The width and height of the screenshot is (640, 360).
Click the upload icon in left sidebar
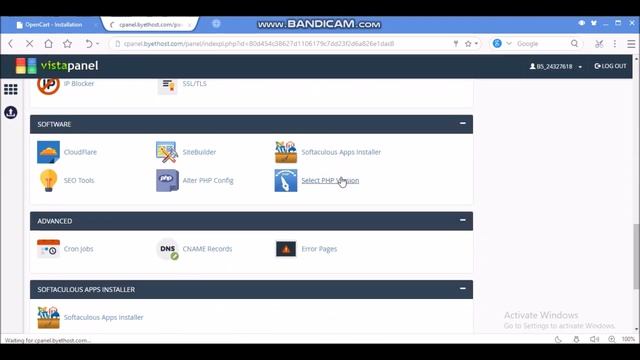coord(11,112)
